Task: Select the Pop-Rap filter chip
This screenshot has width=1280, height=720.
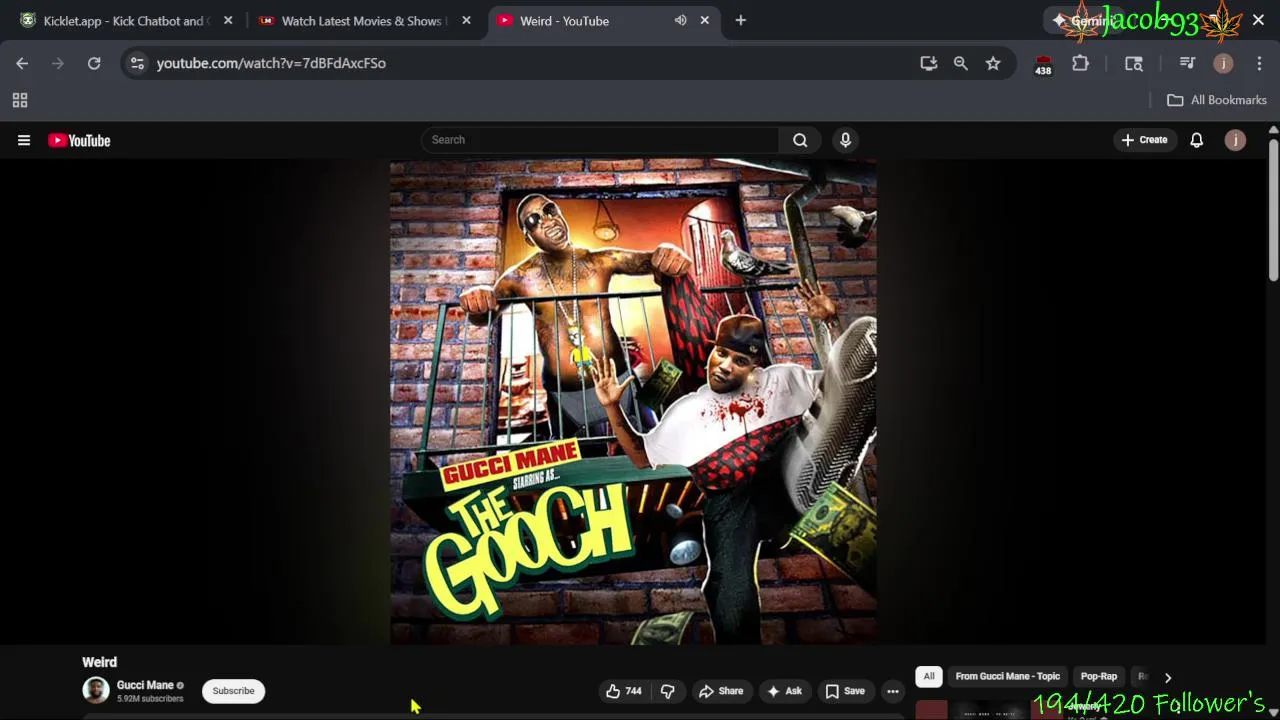Action: [1098, 677]
